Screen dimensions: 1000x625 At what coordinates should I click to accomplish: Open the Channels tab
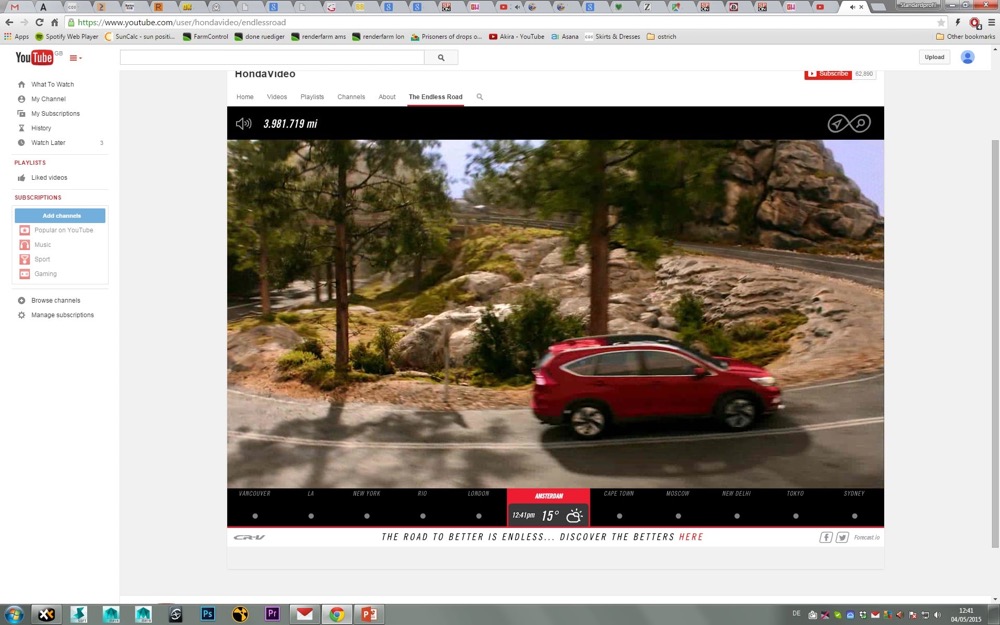[x=351, y=97]
